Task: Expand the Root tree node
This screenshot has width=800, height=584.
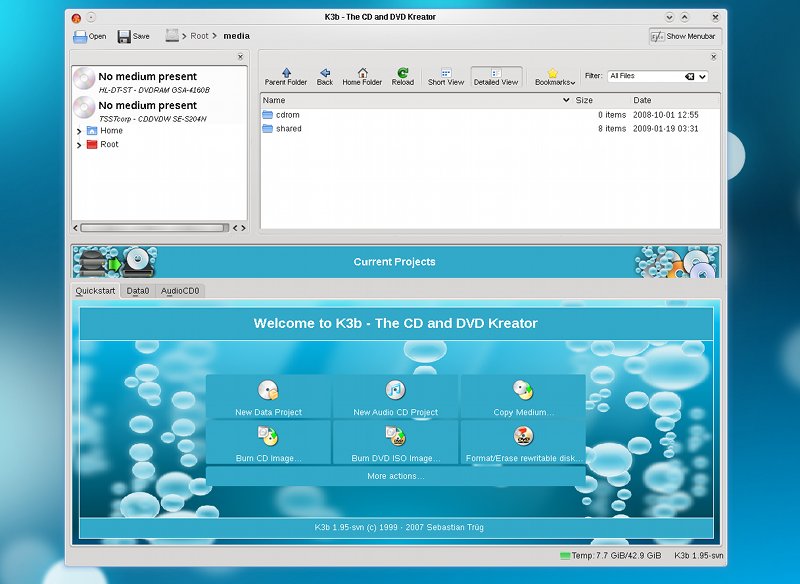Action: coord(79,145)
